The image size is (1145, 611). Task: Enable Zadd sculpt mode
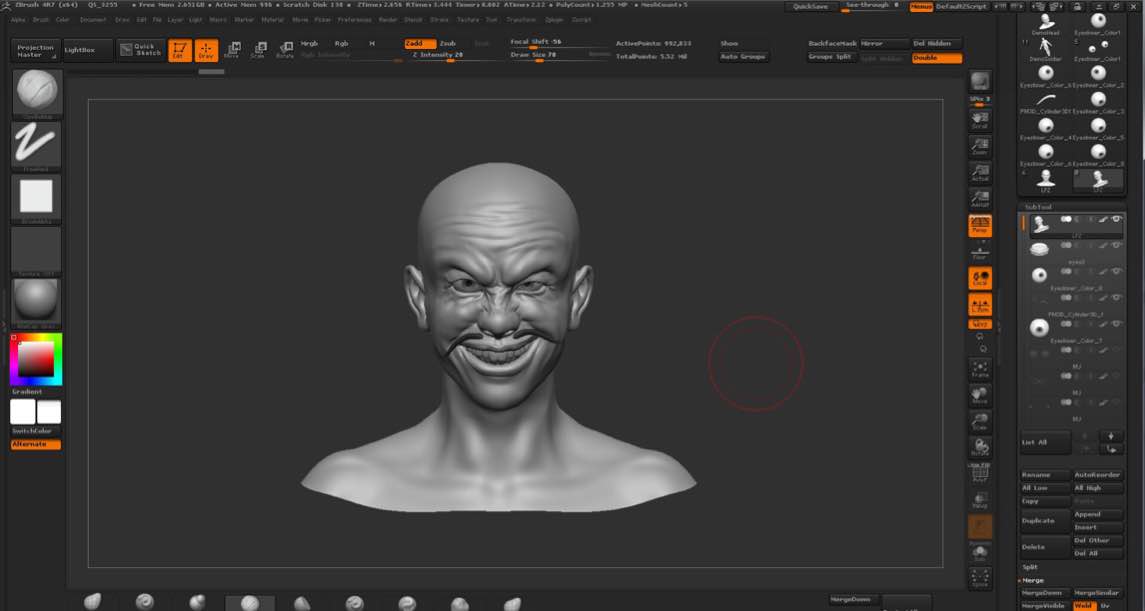click(421, 44)
